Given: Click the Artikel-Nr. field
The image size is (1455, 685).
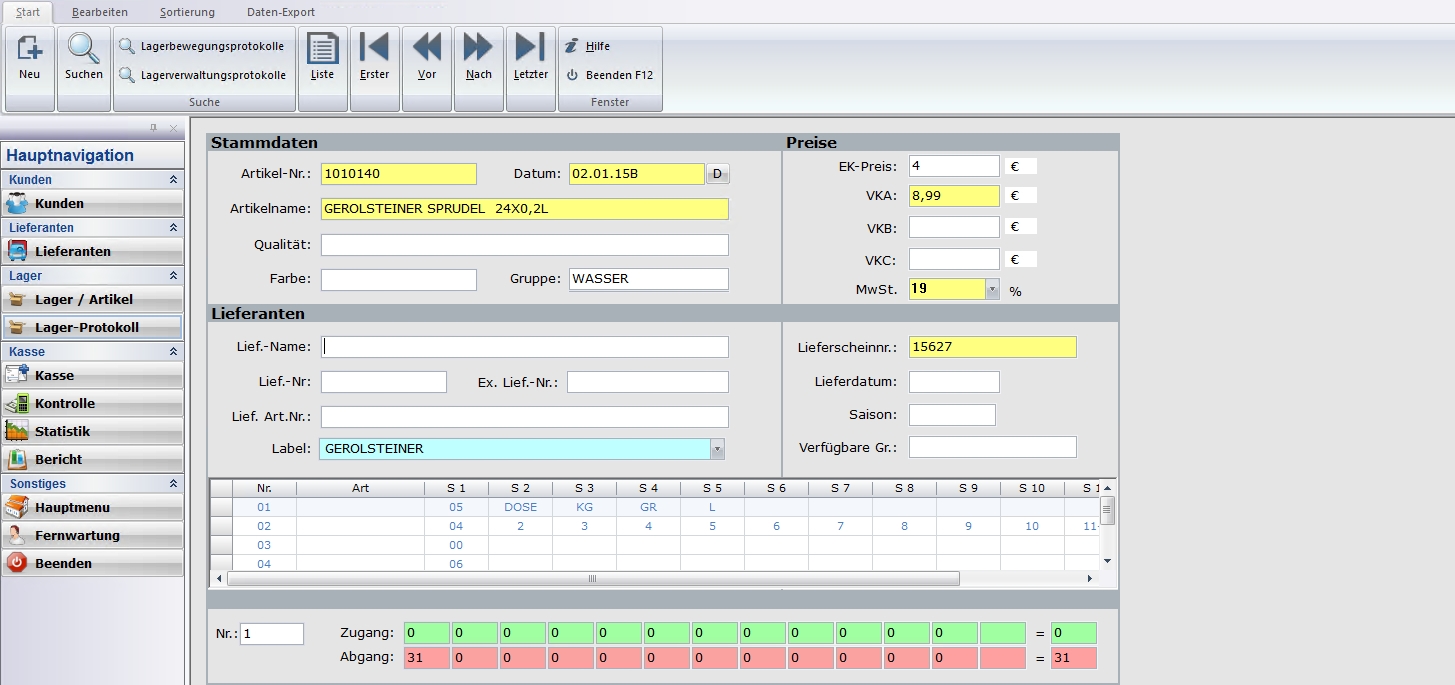Looking at the screenshot, I should pos(399,174).
